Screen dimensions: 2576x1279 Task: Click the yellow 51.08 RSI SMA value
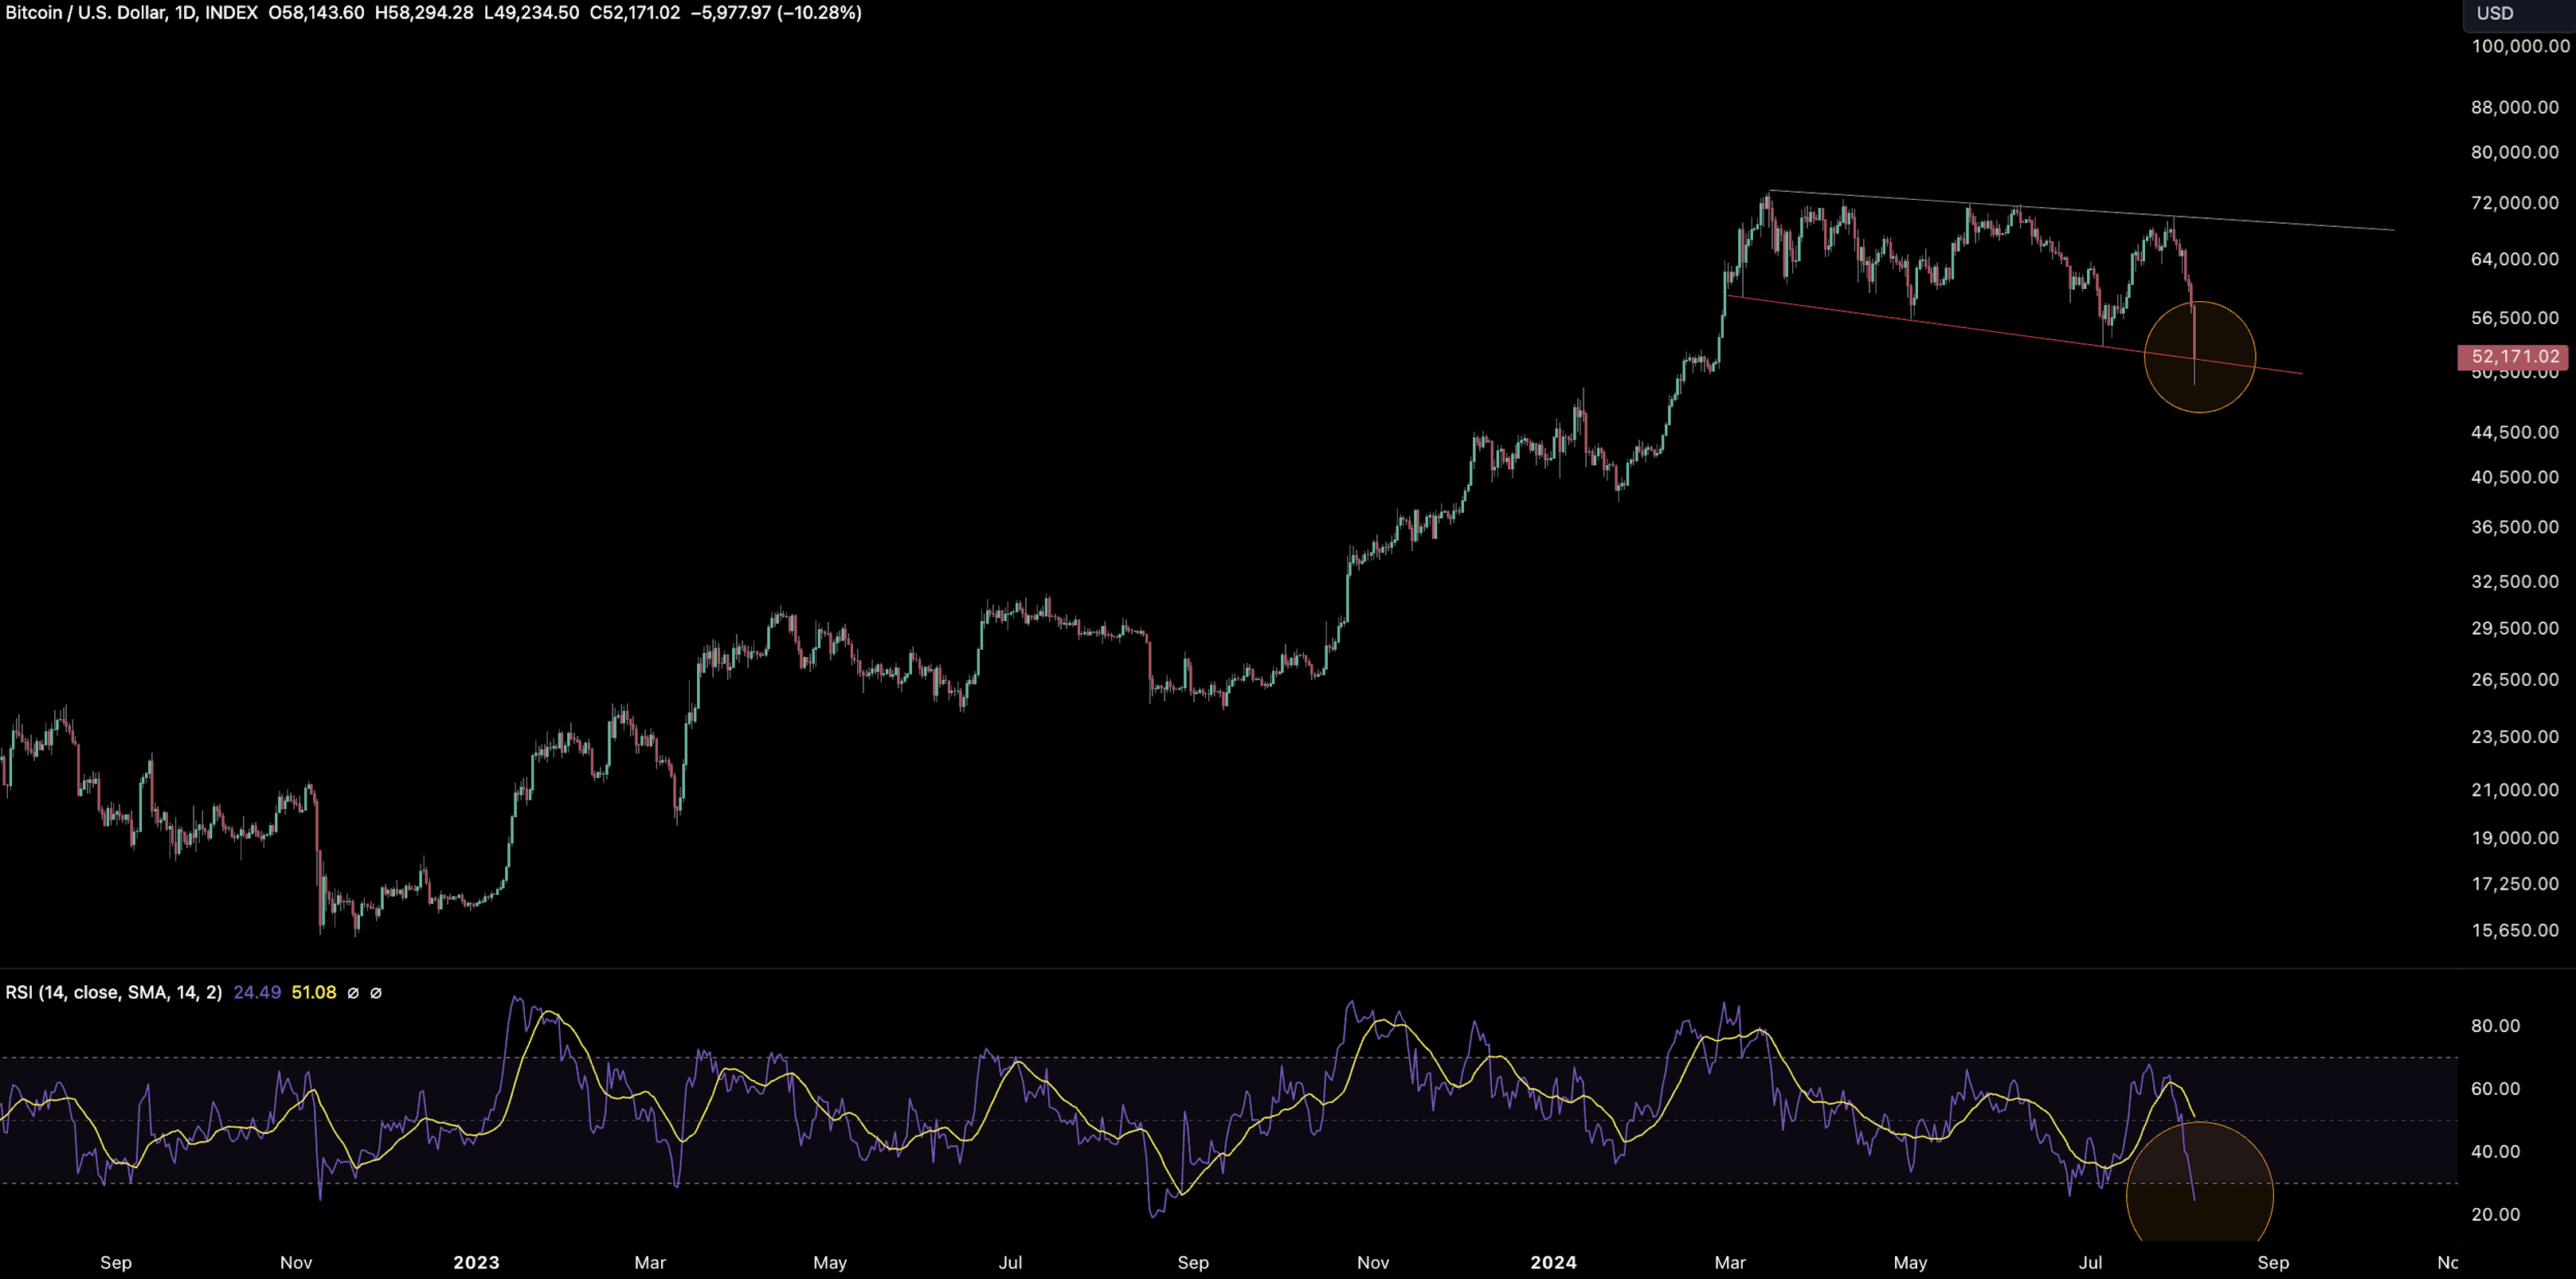click(313, 992)
